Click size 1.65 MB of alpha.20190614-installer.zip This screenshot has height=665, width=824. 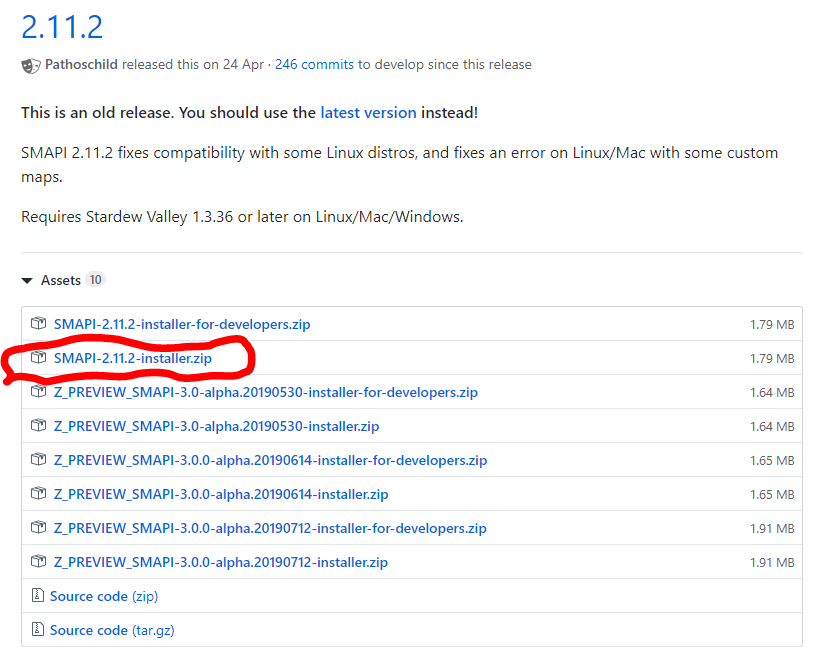(772, 495)
